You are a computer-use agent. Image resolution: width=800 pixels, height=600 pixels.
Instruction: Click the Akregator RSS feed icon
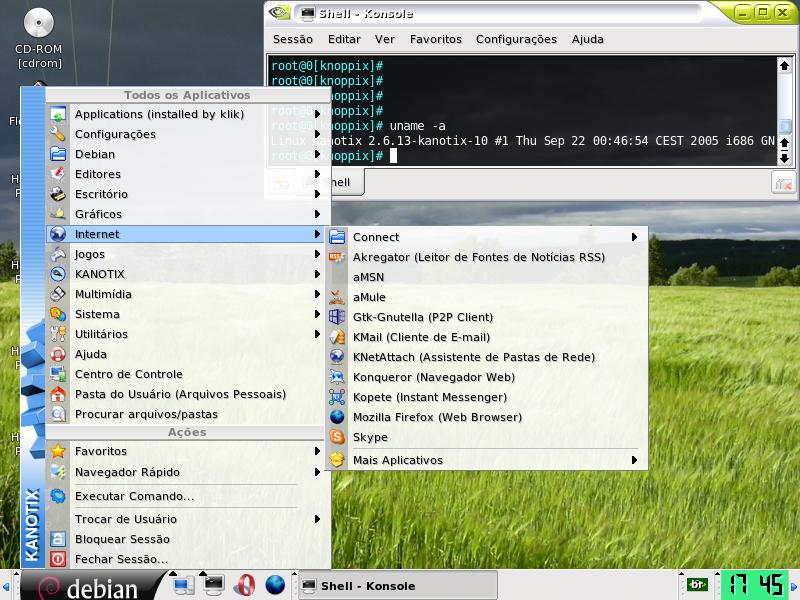[337, 257]
